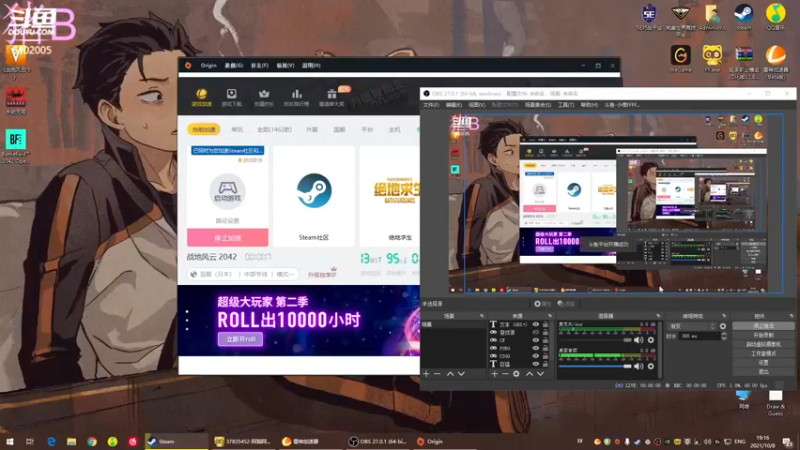The width and height of the screenshot is (800, 450).
Task: Toggle visibility of the bottom text source
Action: pos(536,364)
